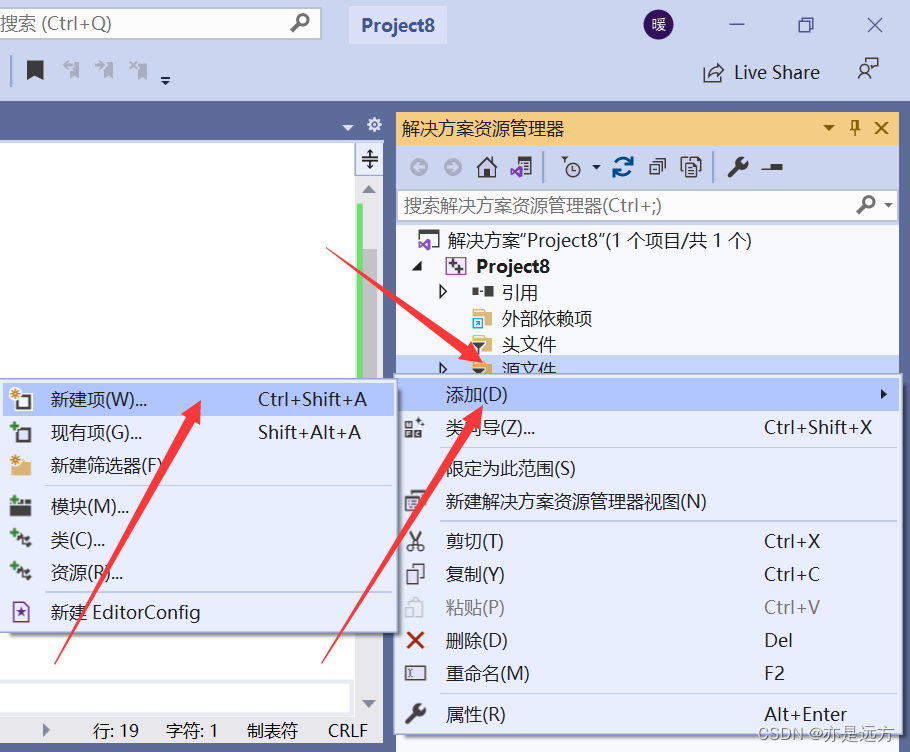Click 行: 19 in status bar

pos(115,731)
